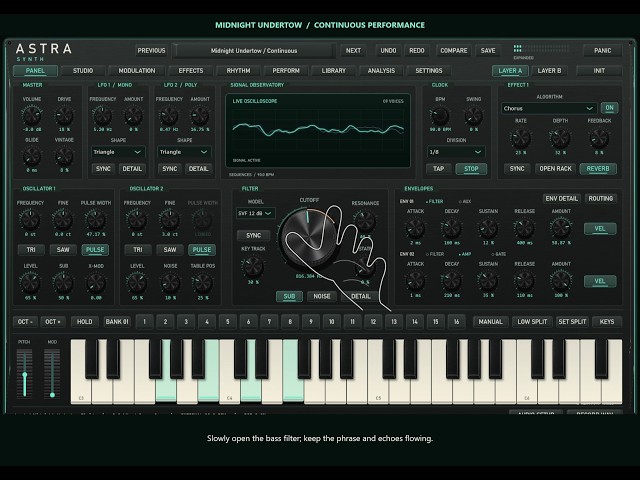Load the PREVIOUS preset
The width and height of the screenshot is (640, 480).
[x=151, y=51]
